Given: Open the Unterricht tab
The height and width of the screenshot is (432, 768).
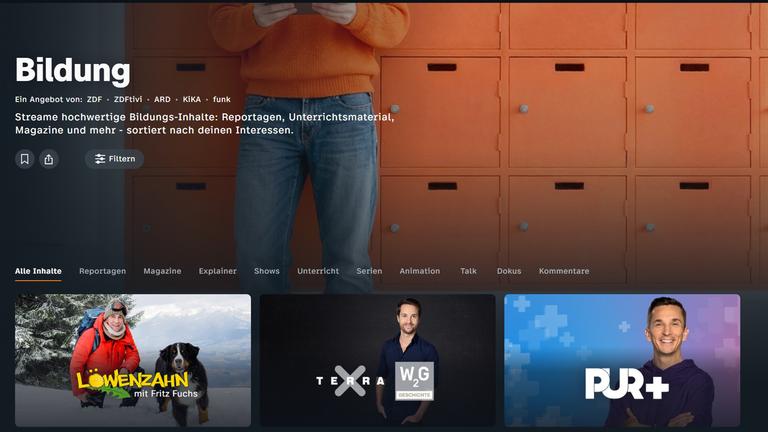Looking at the screenshot, I should pos(318,271).
